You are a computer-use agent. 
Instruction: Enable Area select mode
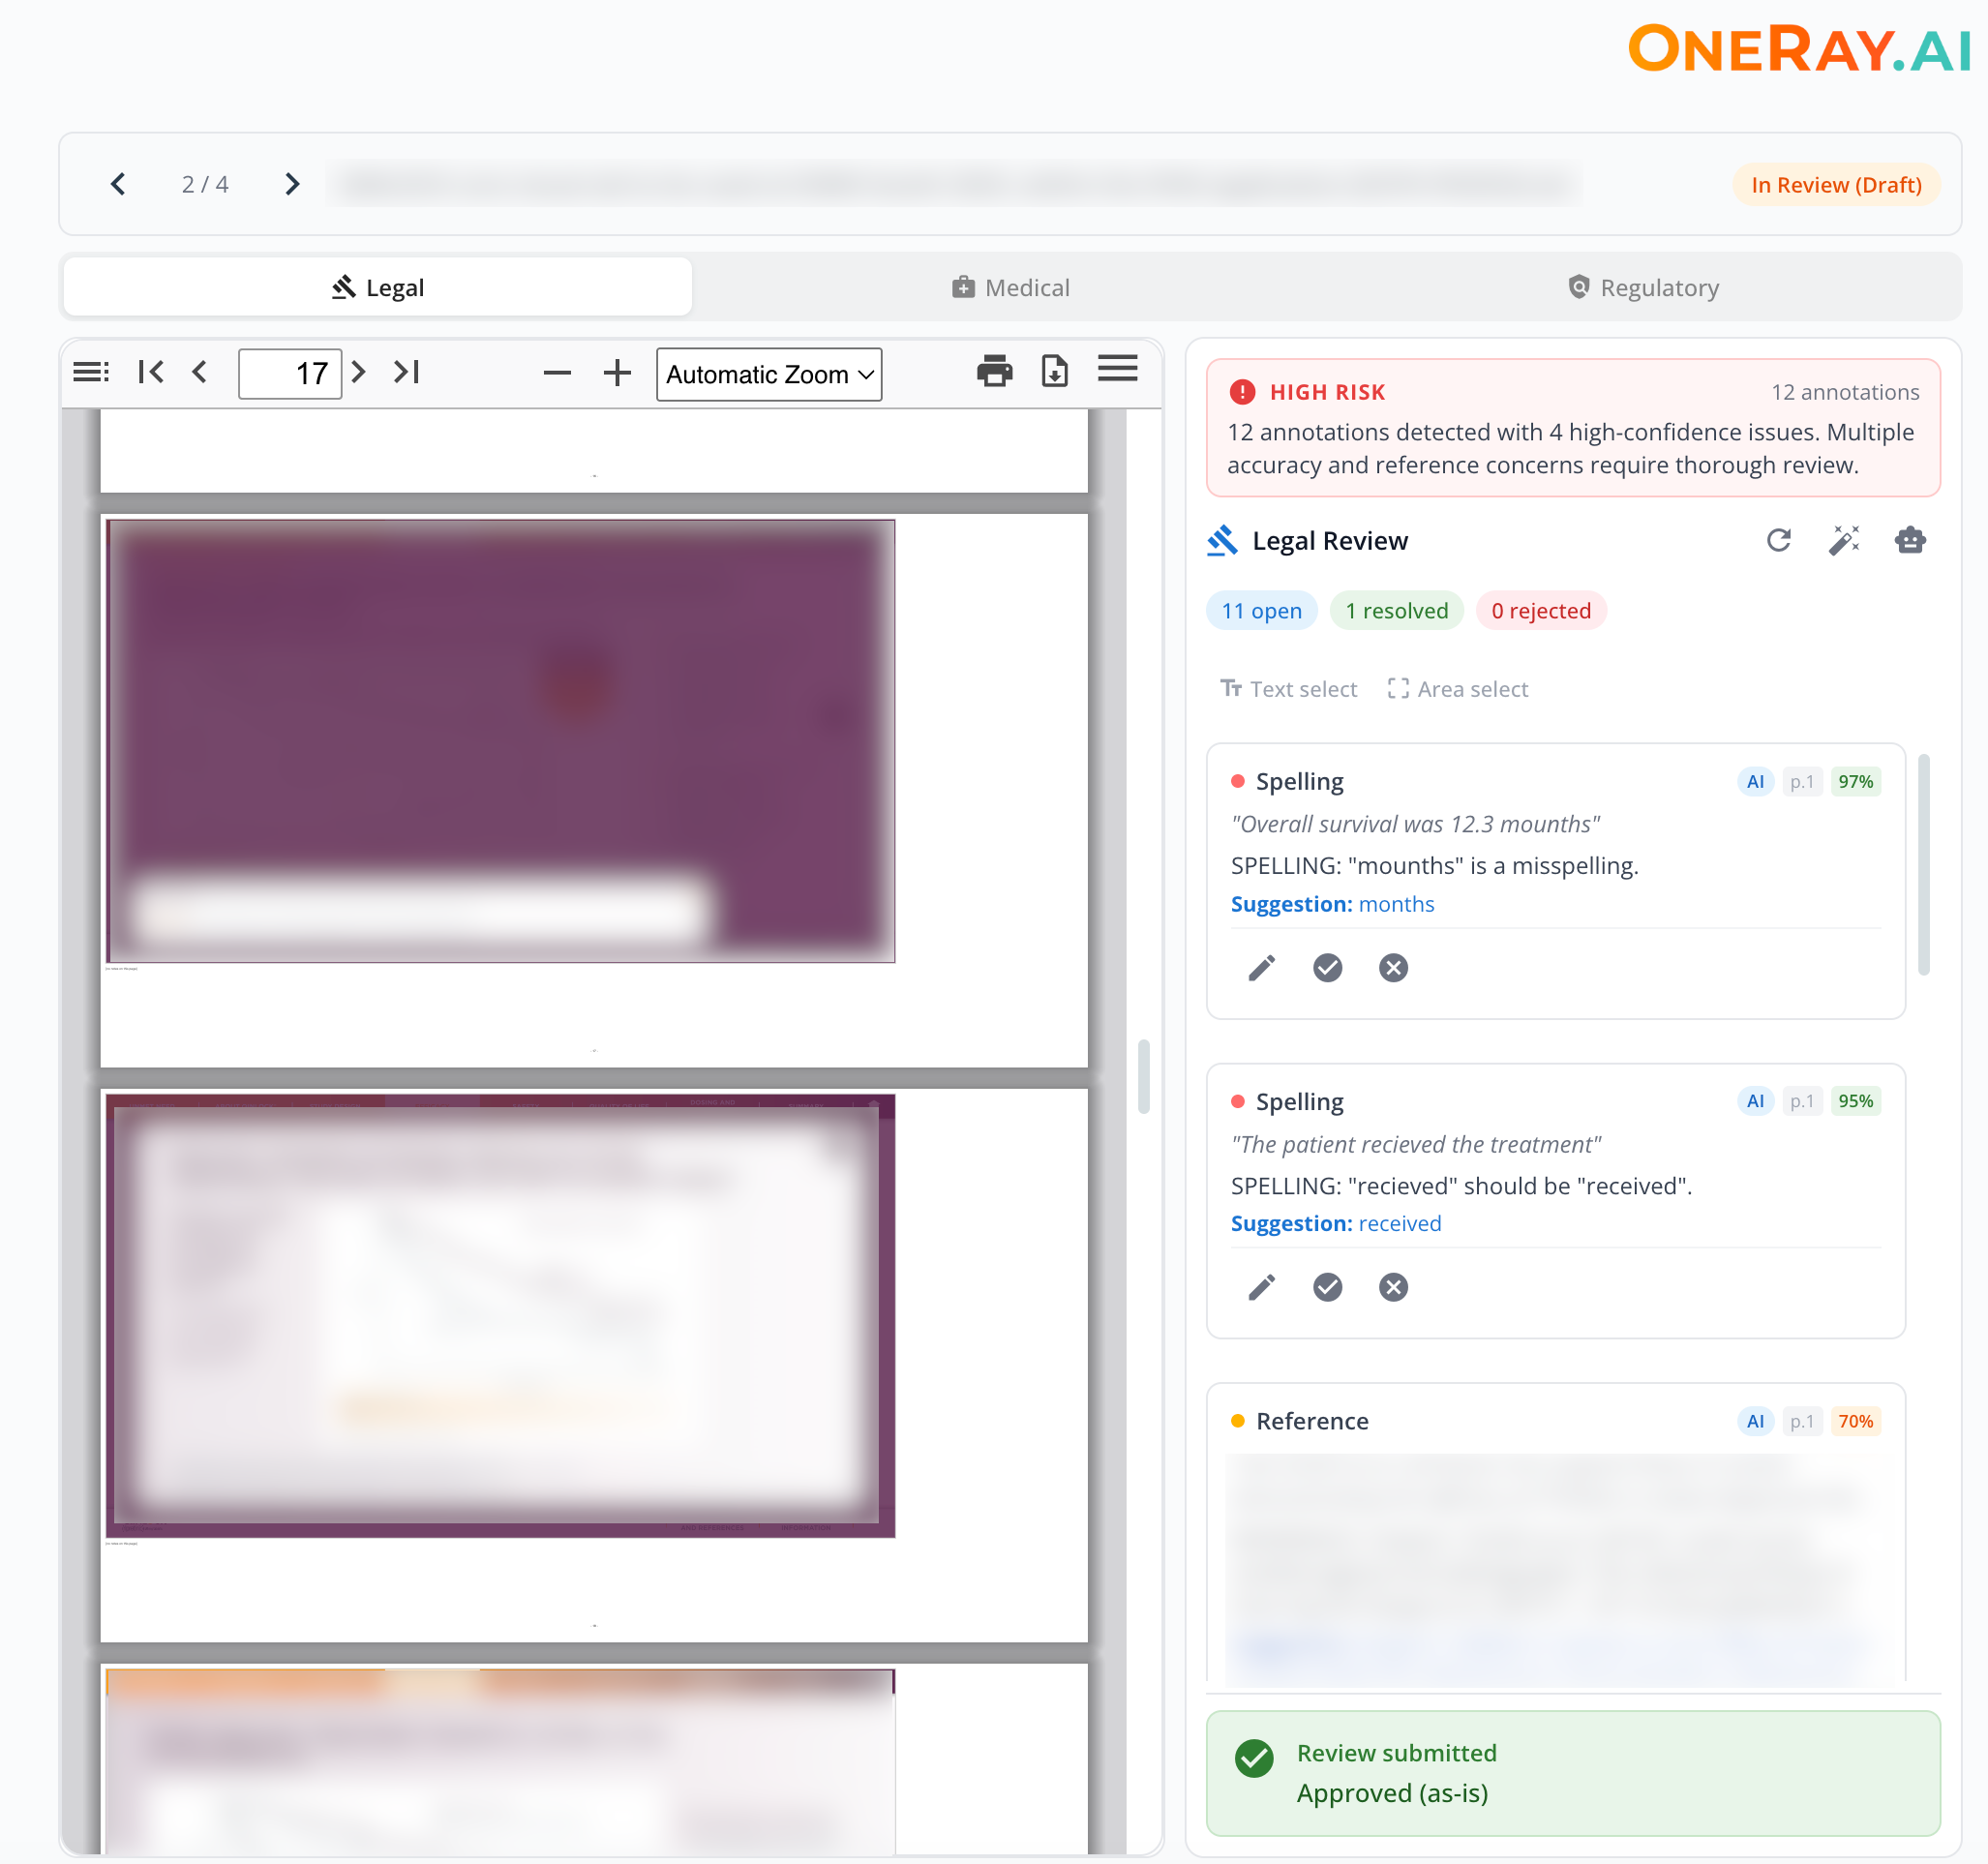pos(1458,689)
